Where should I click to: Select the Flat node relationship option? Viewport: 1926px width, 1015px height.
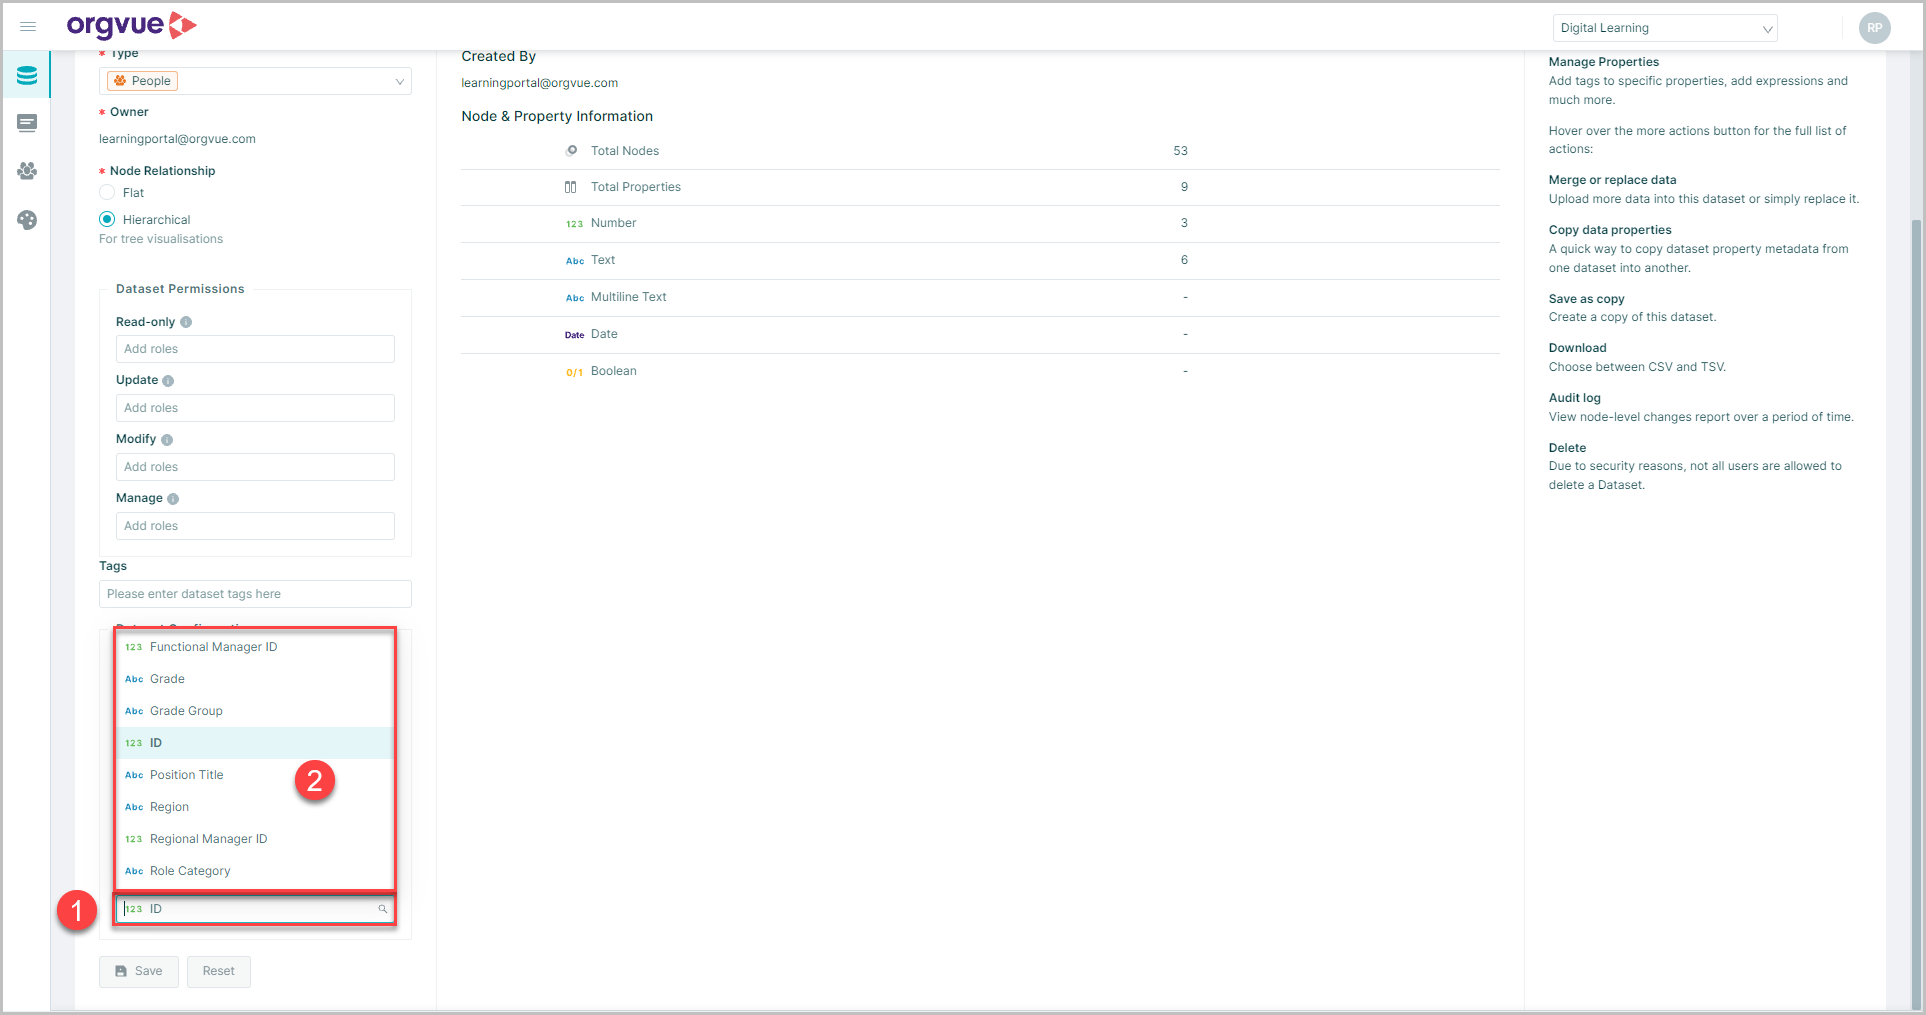pyautogui.click(x=107, y=193)
